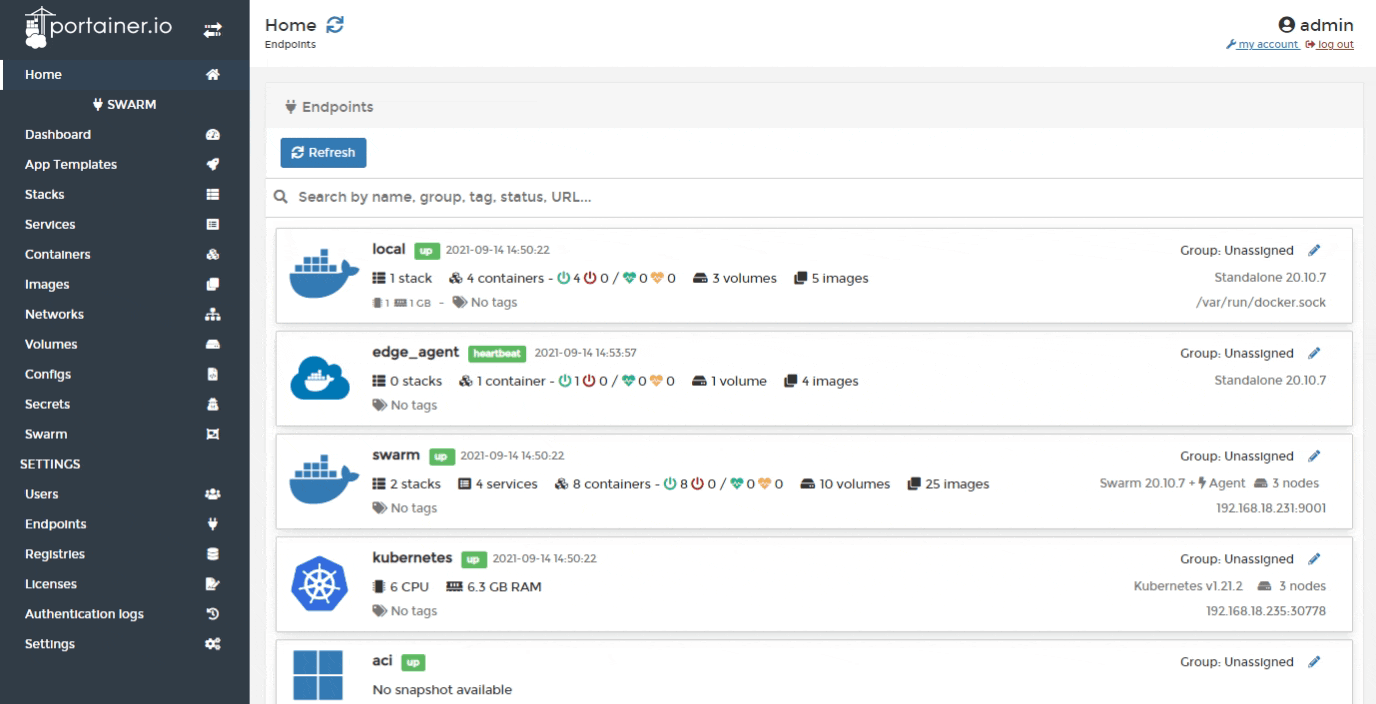
Task: Click the cloud Docker logo of edge_agent
Action: [x=318, y=378]
